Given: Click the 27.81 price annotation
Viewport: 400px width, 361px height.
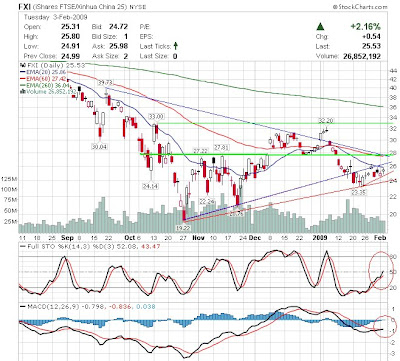Looking at the screenshot, I should pos(221,147).
